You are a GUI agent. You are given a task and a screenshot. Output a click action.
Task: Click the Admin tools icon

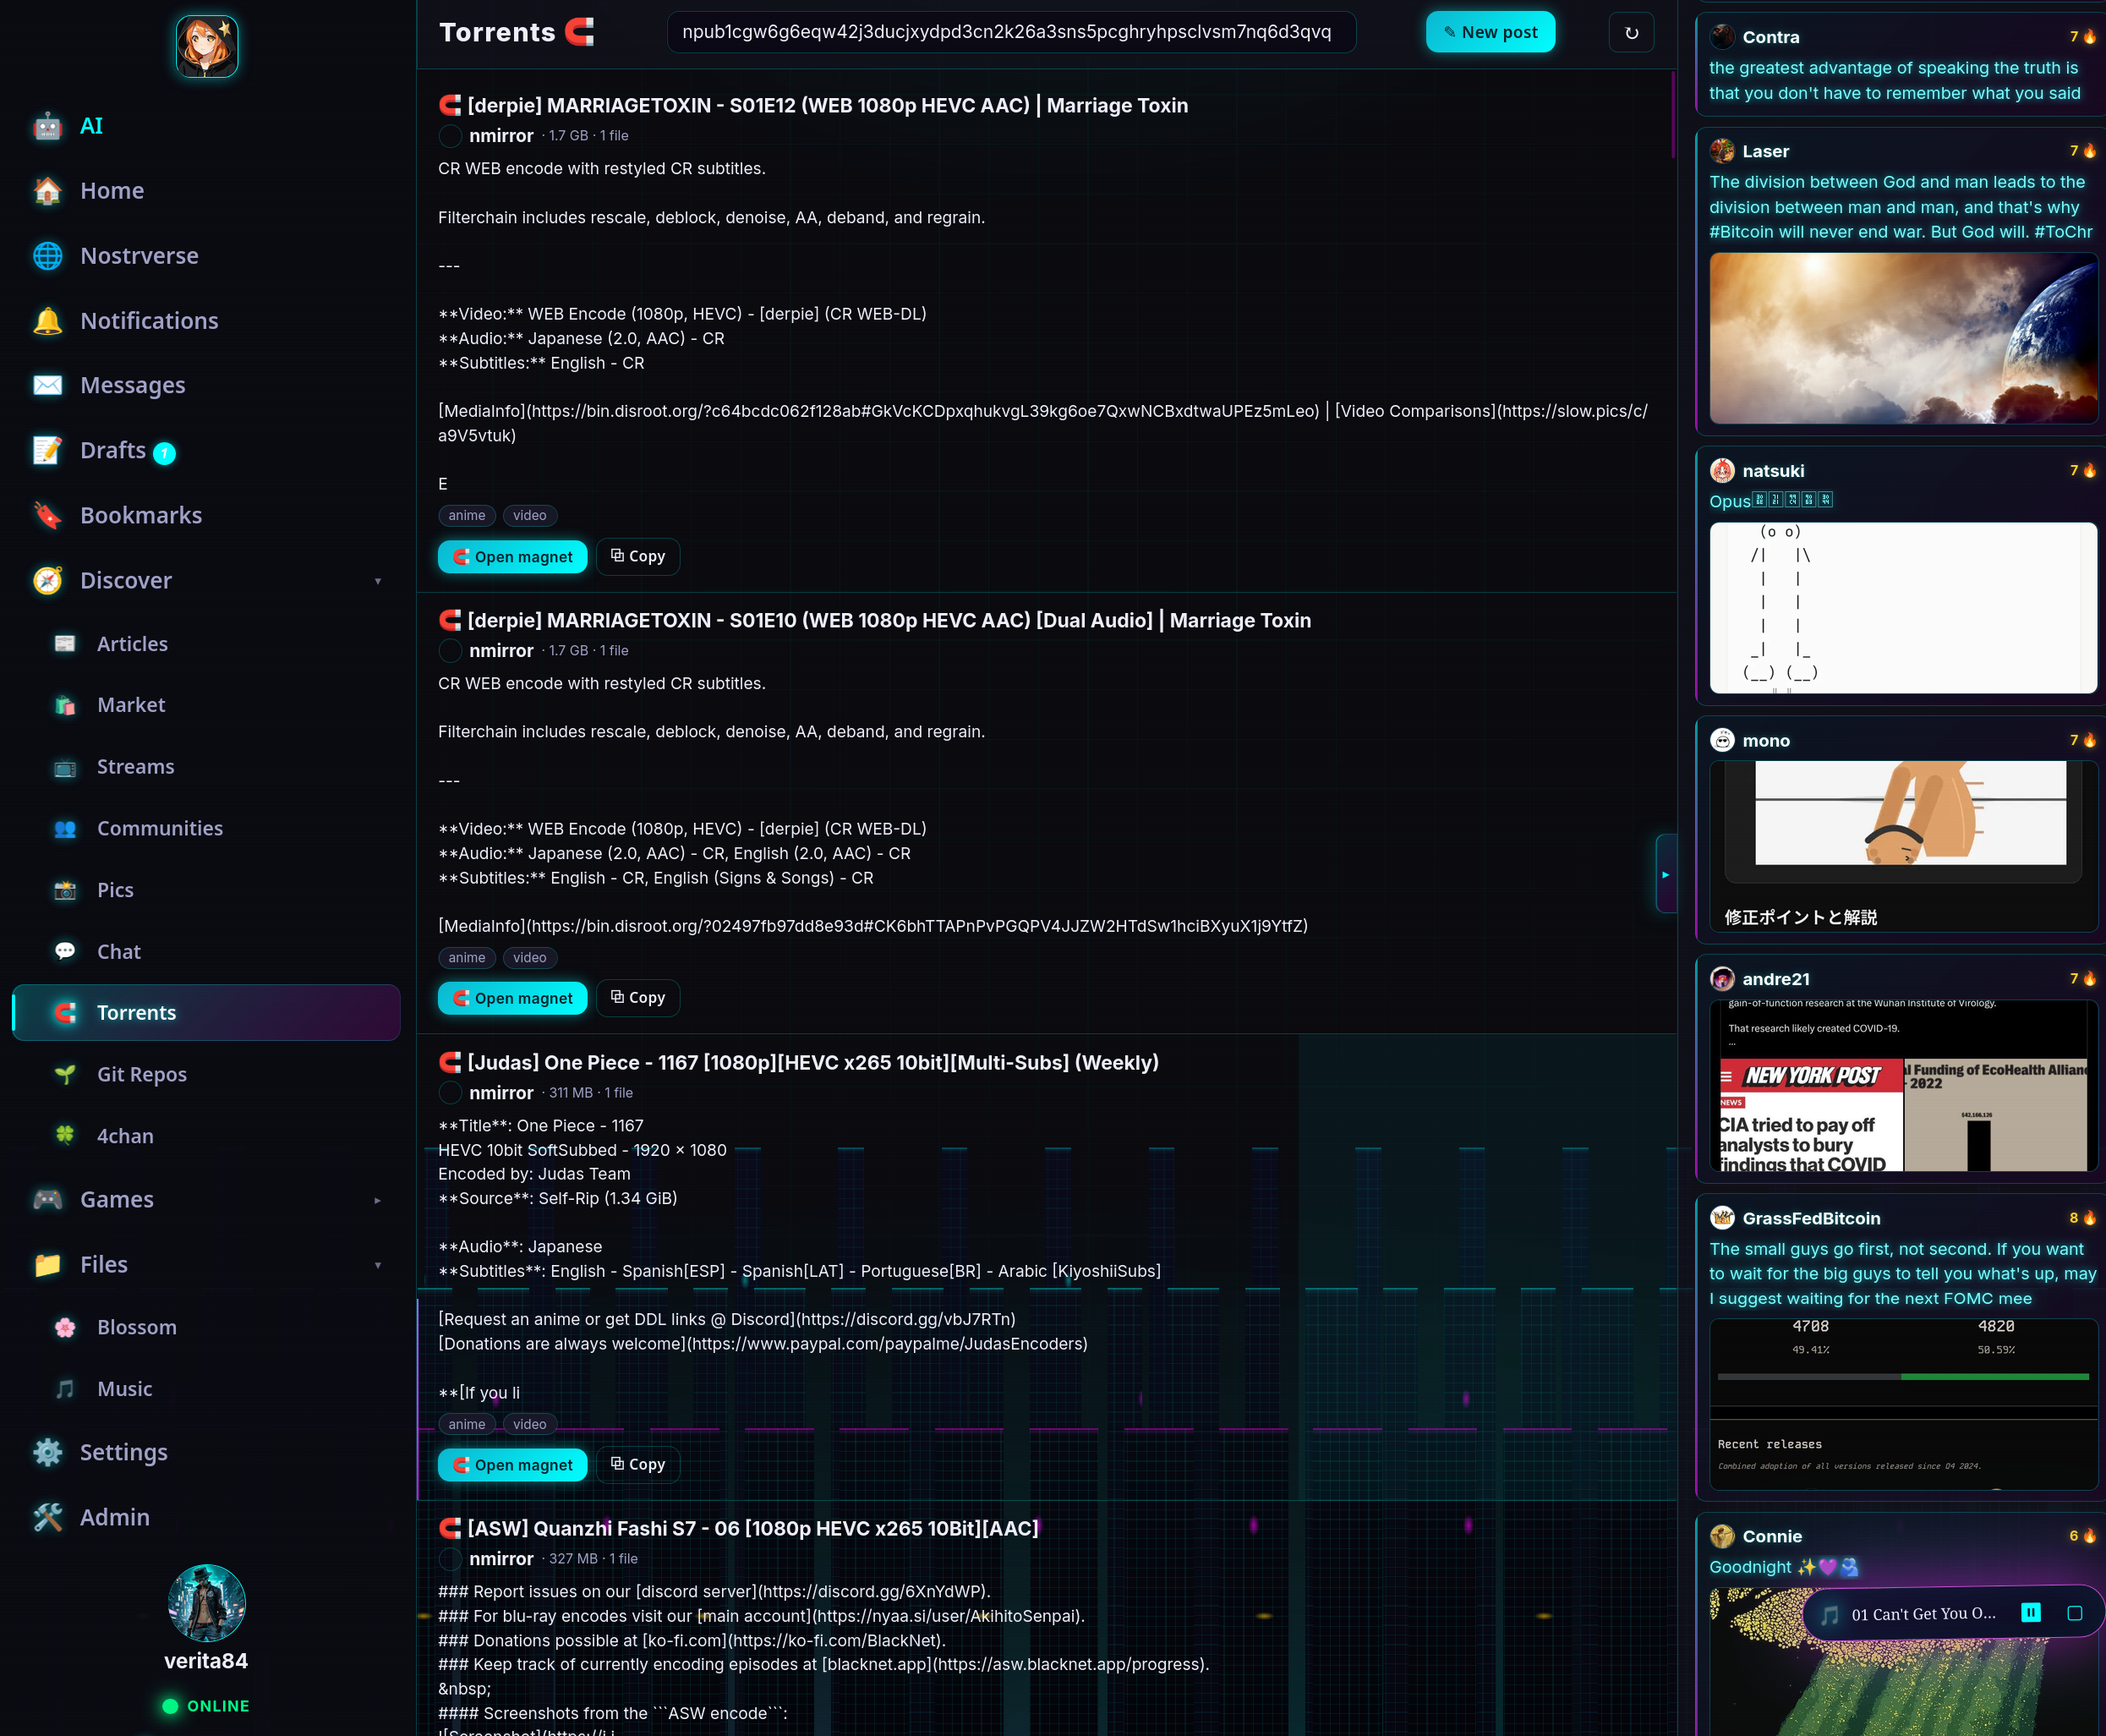click(47, 1517)
